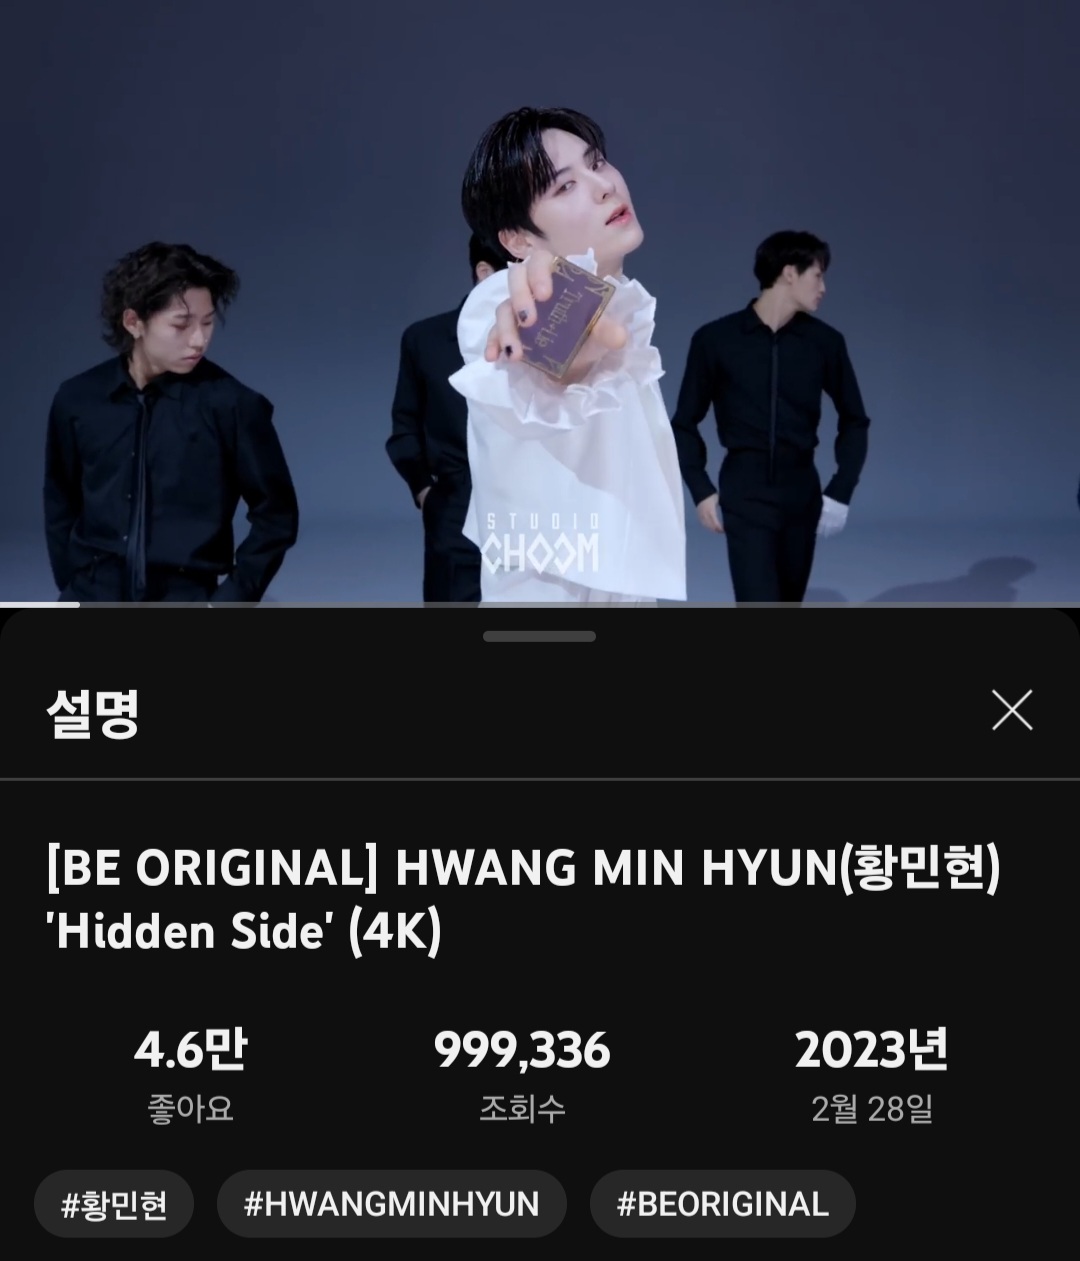Tap the drag handle above description header
The height and width of the screenshot is (1261, 1080).
coord(539,636)
